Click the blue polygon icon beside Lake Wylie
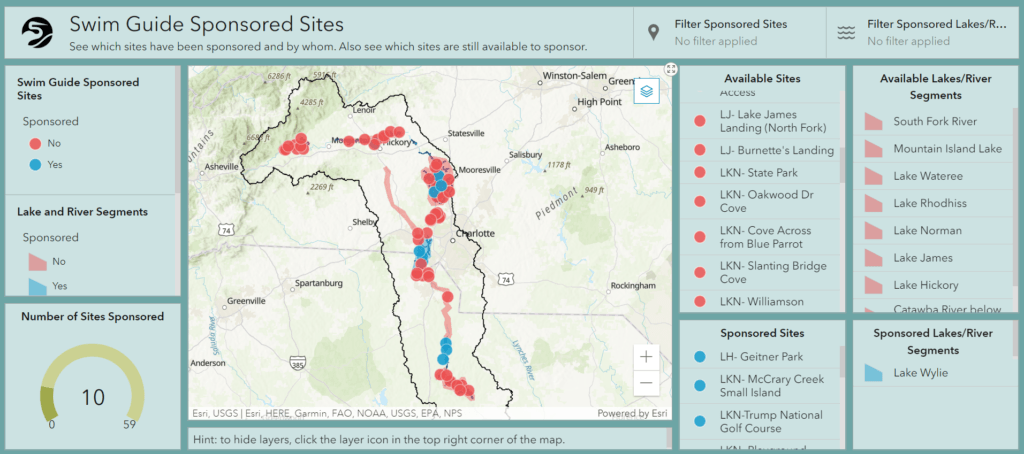The image size is (1024, 454). [873, 373]
